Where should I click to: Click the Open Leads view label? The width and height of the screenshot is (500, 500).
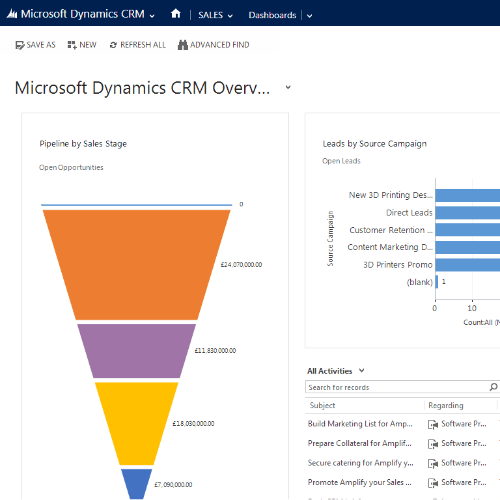tap(341, 161)
